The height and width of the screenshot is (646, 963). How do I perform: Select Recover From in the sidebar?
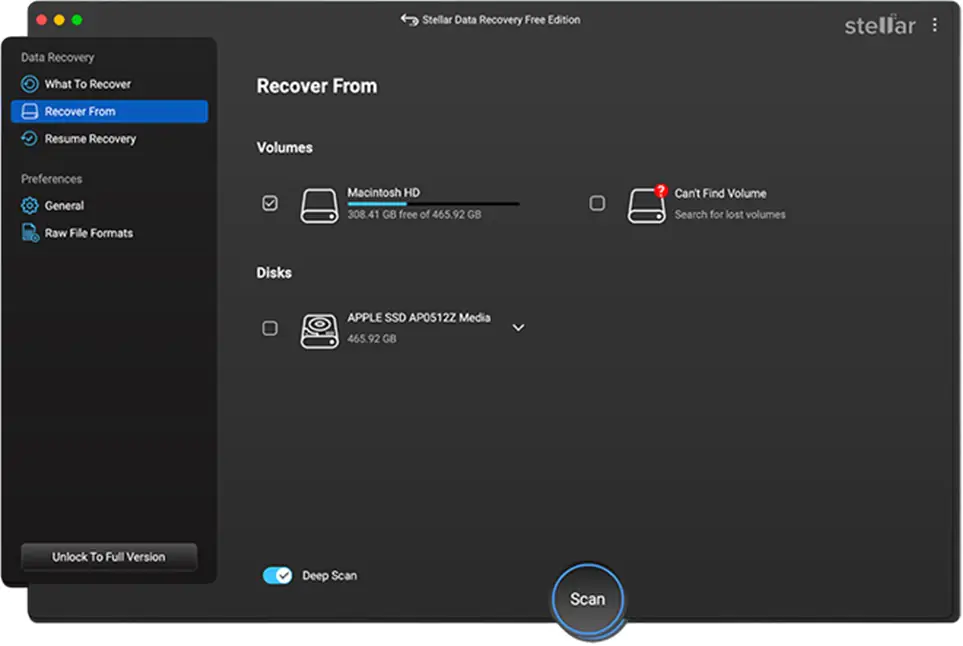pos(109,112)
